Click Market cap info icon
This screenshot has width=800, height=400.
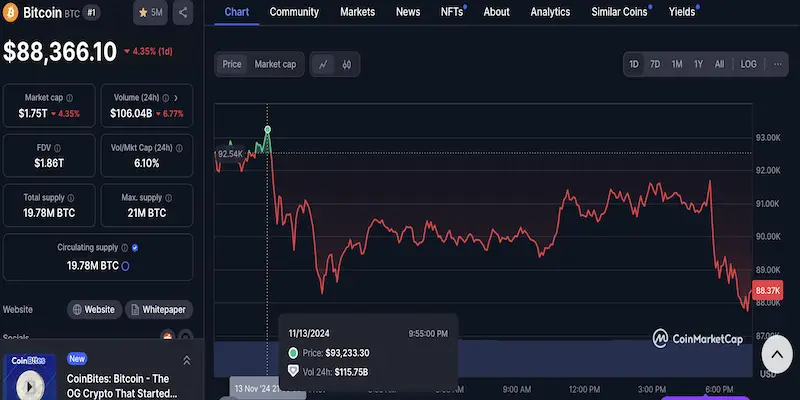point(69,97)
